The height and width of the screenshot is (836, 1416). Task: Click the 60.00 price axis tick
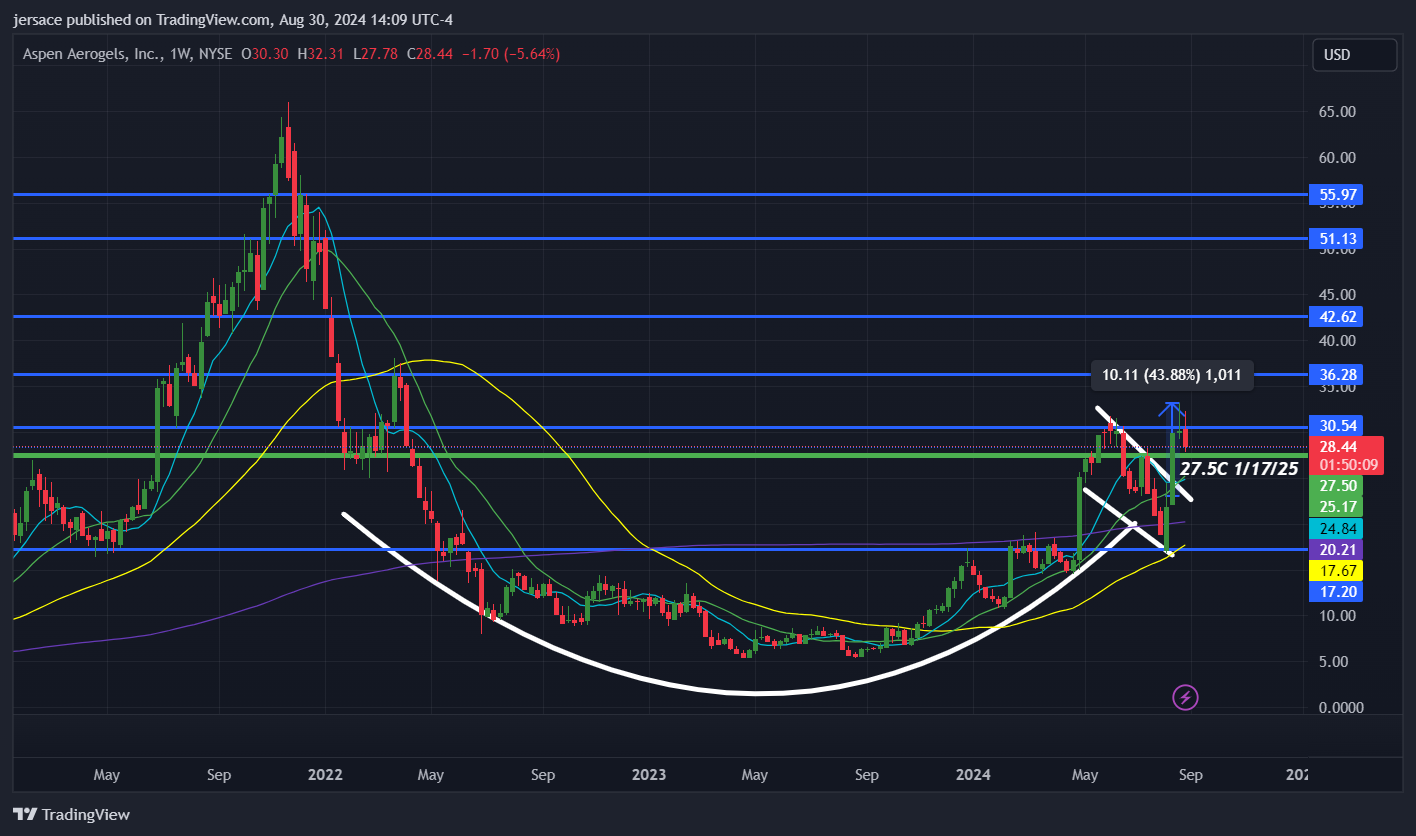pyautogui.click(x=1337, y=158)
